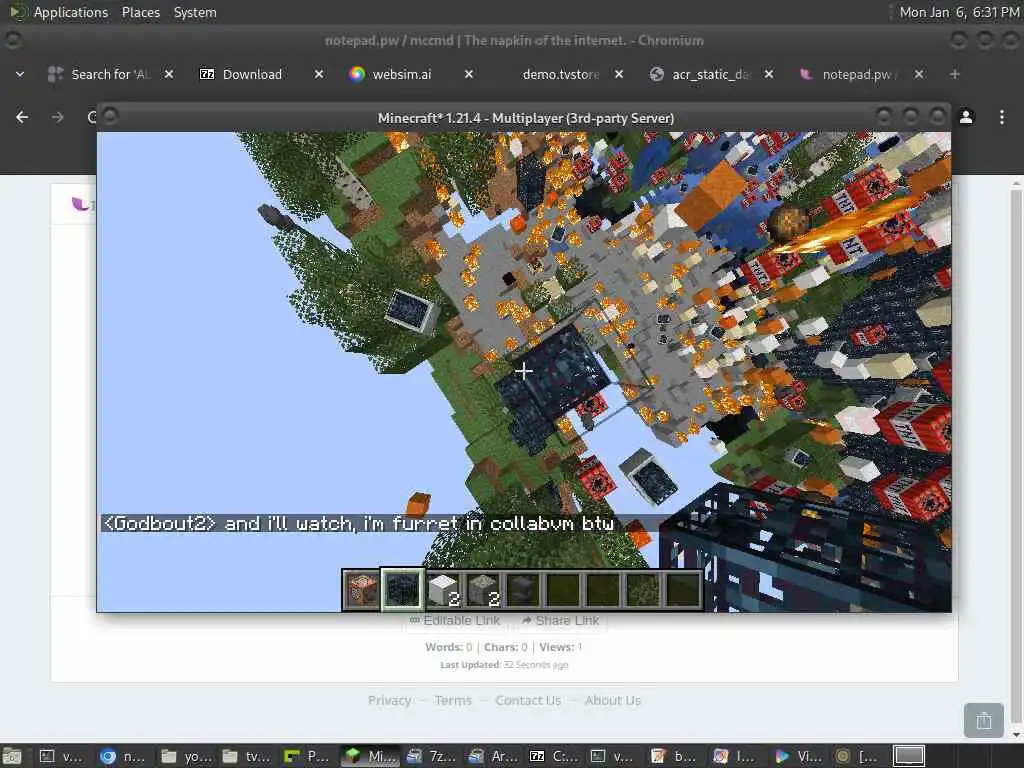This screenshot has height=768, width=1024.
Task: Switch to the Chromium 'n...' taskbar item
Action: pyautogui.click(x=122, y=756)
